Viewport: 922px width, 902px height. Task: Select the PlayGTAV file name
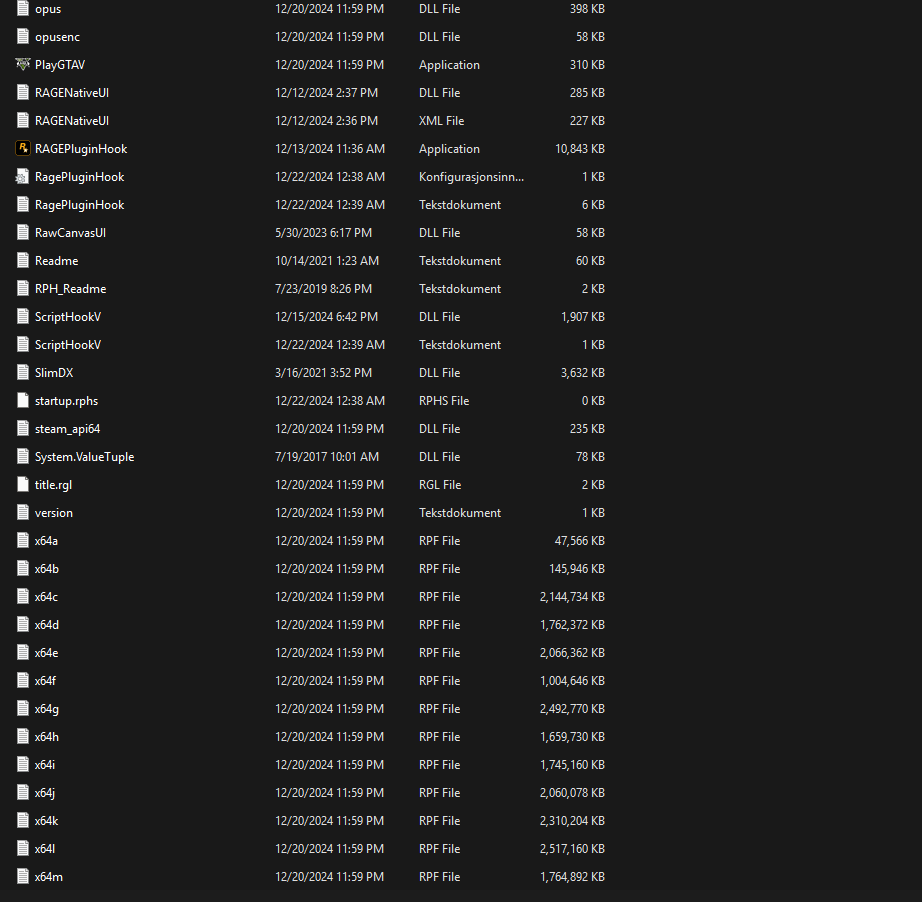click(x=60, y=65)
